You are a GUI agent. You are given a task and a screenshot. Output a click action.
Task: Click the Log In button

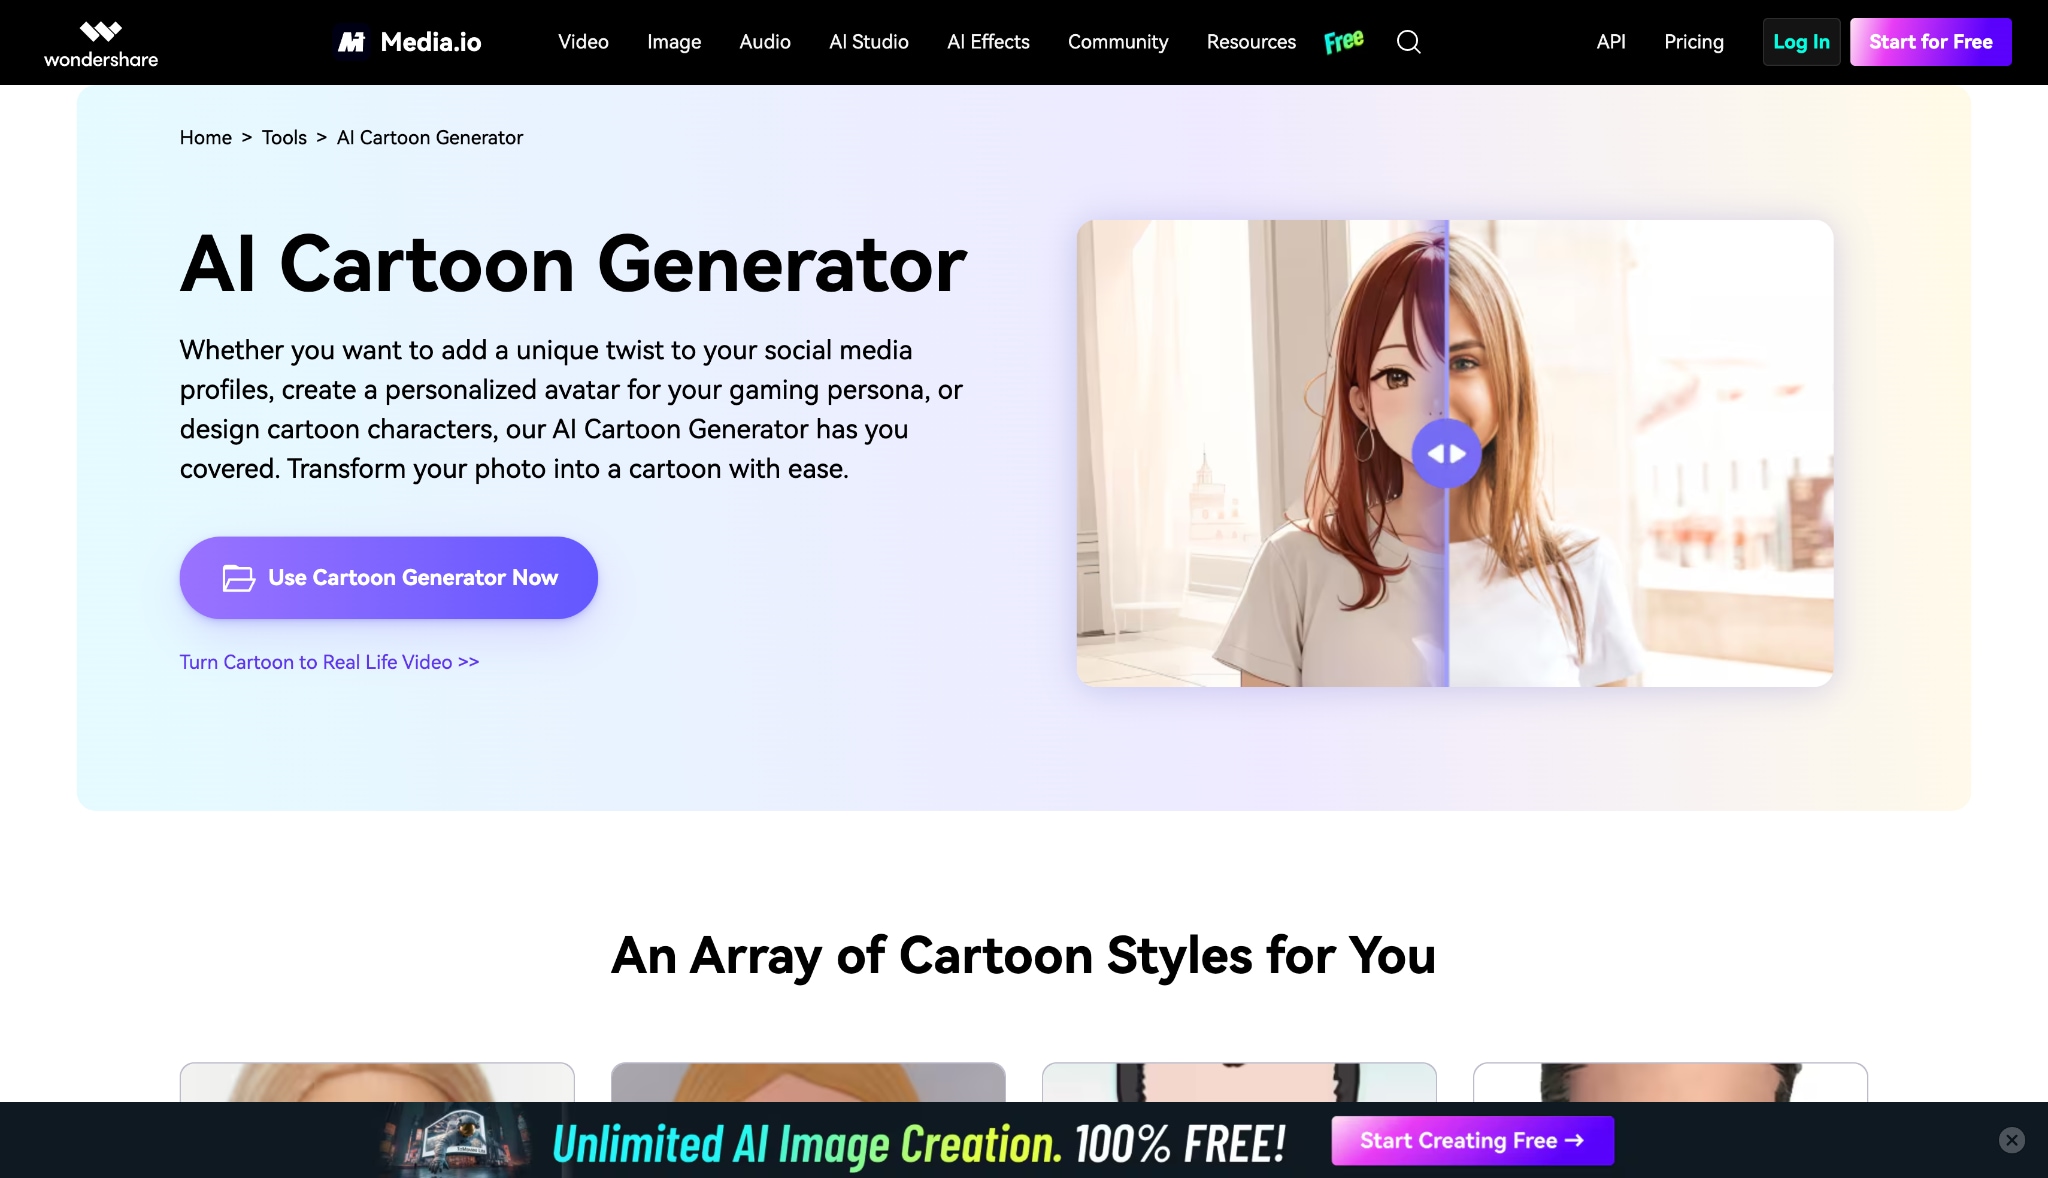(1801, 42)
